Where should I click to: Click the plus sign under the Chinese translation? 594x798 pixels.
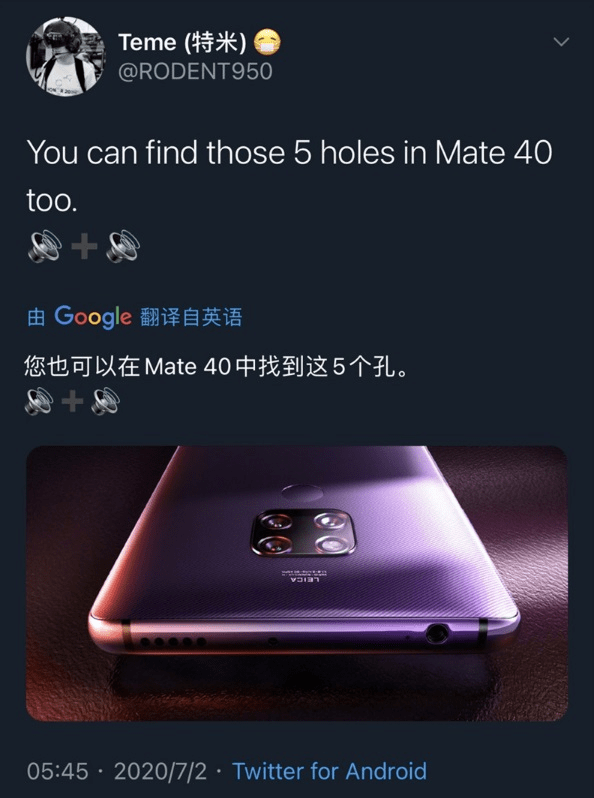coord(72,402)
